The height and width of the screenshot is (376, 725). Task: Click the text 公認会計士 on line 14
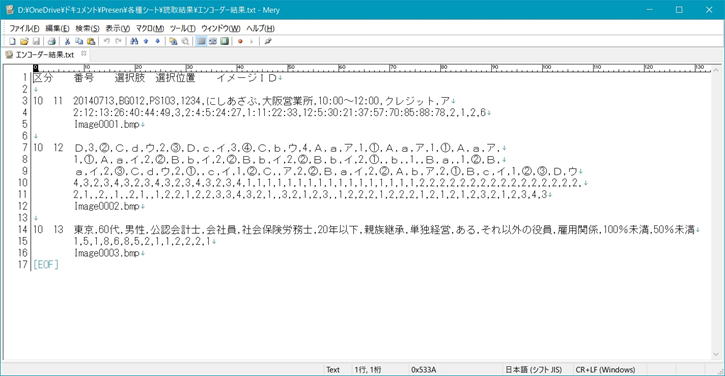click(x=175, y=229)
